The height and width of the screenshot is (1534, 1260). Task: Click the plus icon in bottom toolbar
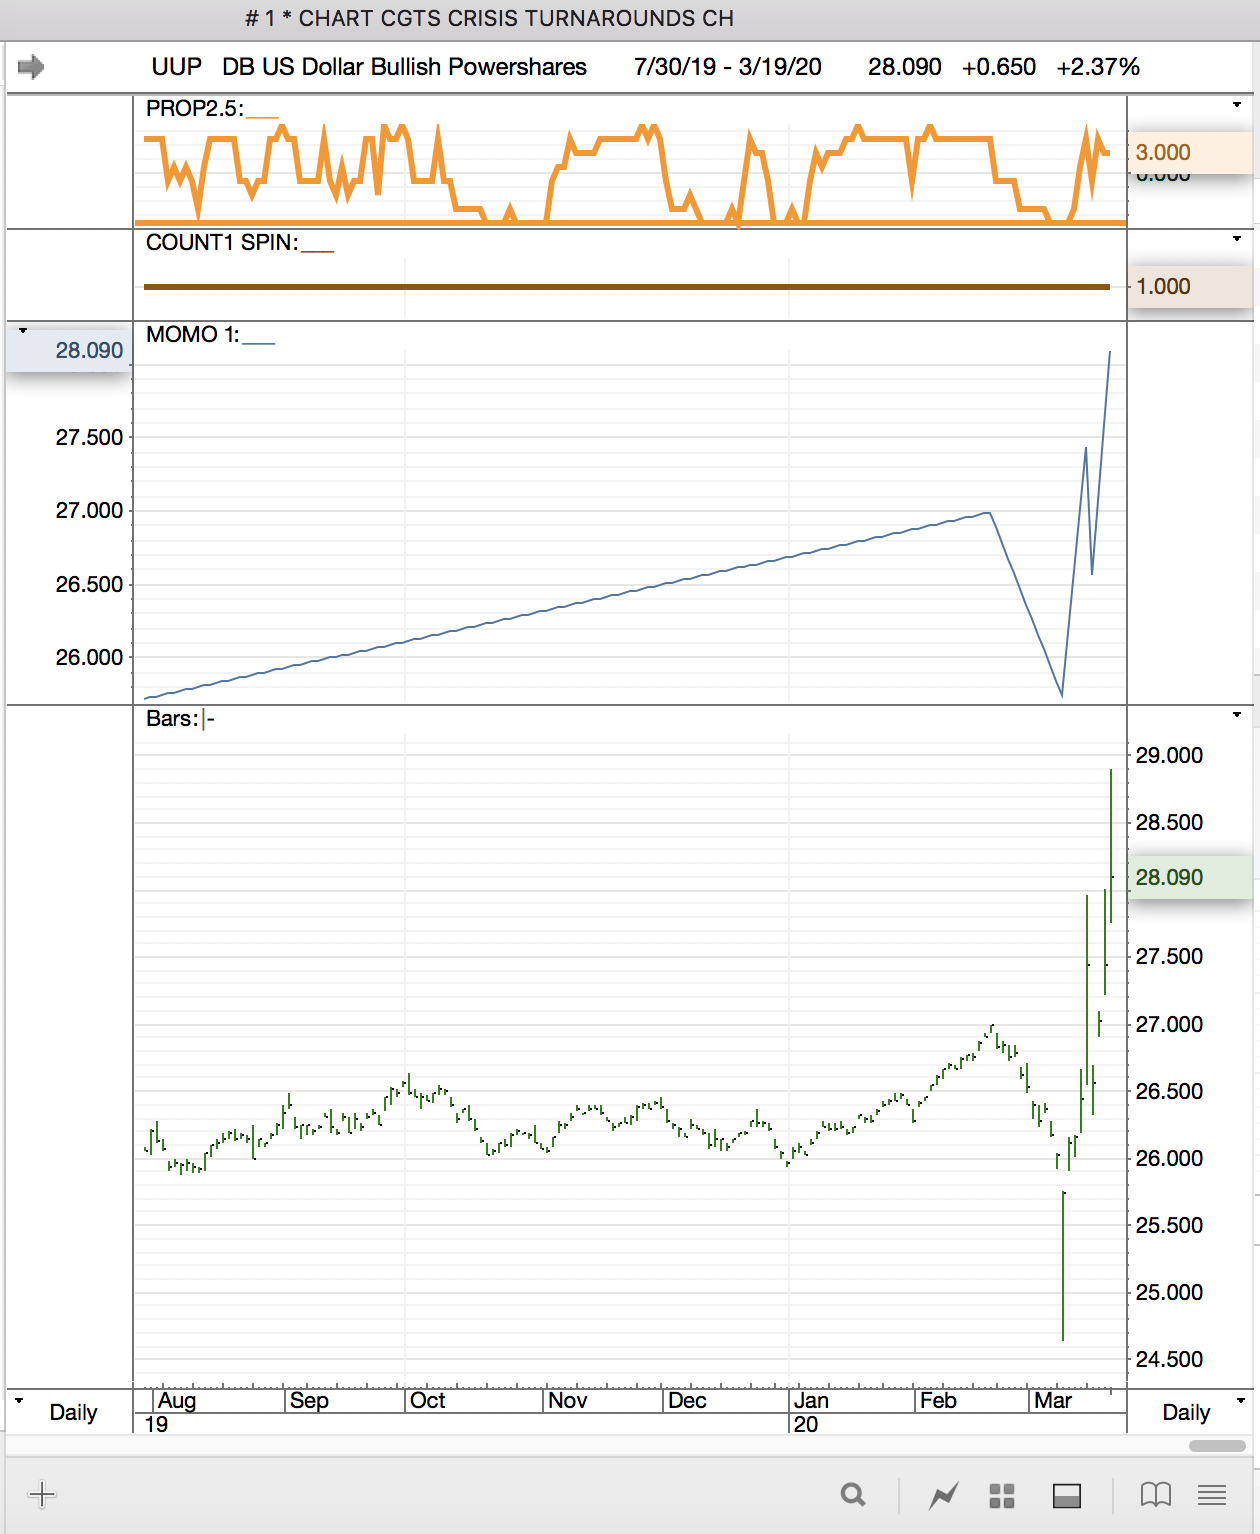tap(42, 1495)
